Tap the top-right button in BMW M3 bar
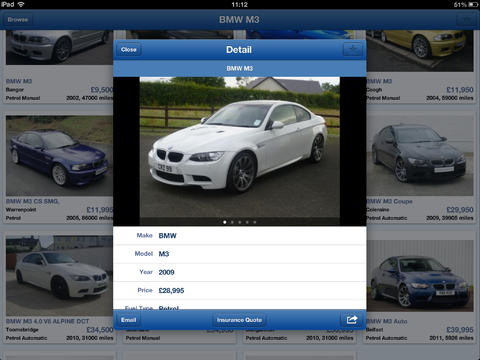The height and width of the screenshot is (360, 480). coord(466,20)
